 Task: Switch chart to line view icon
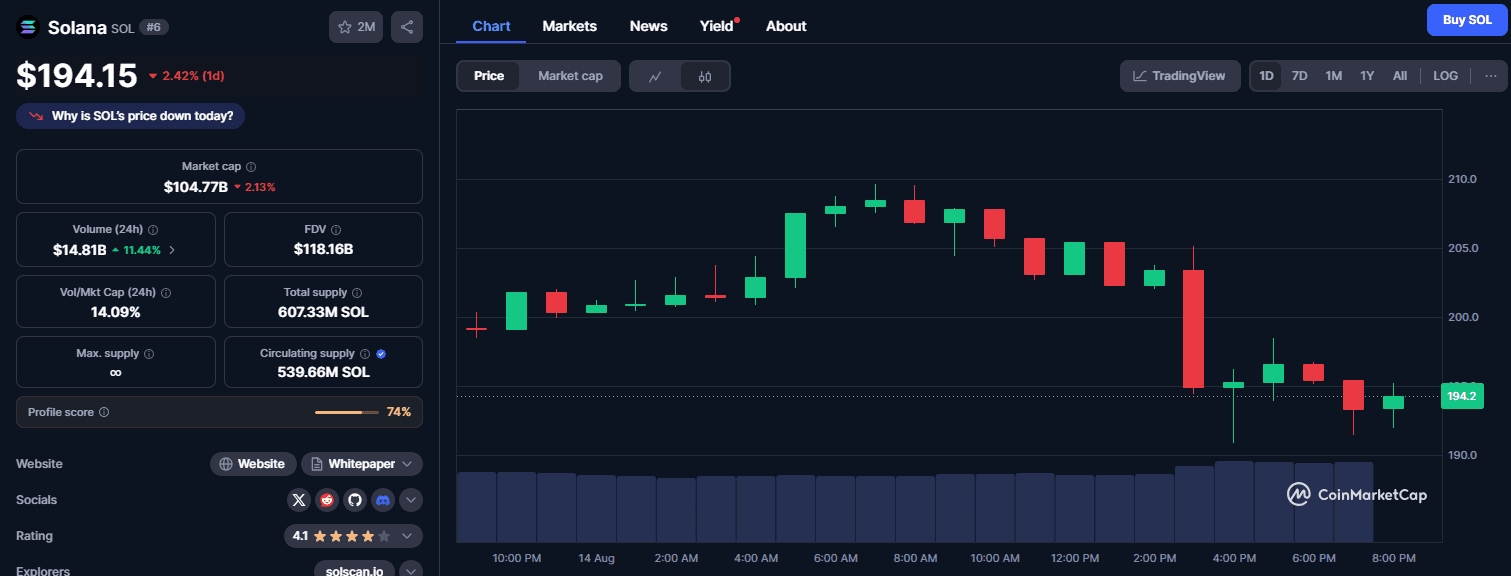pyautogui.click(x=655, y=76)
